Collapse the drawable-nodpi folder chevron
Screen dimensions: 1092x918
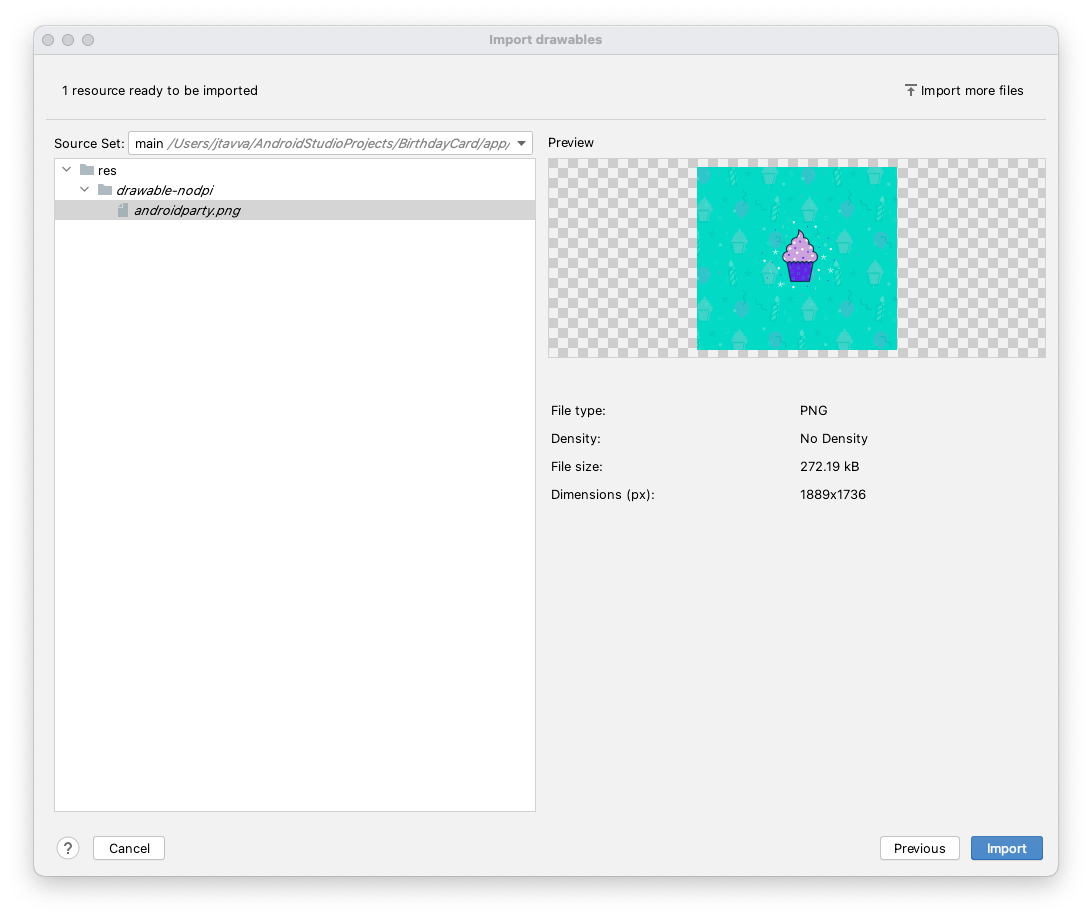[85, 190]
